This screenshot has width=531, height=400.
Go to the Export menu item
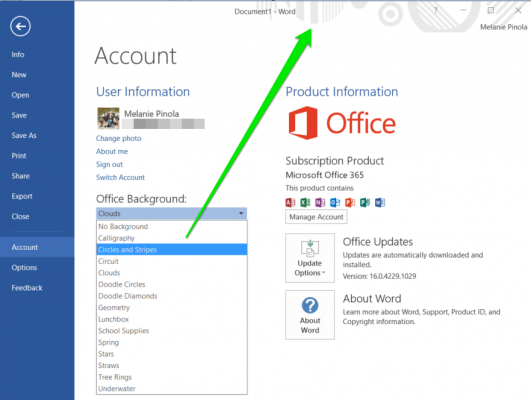tap(22, 196)
